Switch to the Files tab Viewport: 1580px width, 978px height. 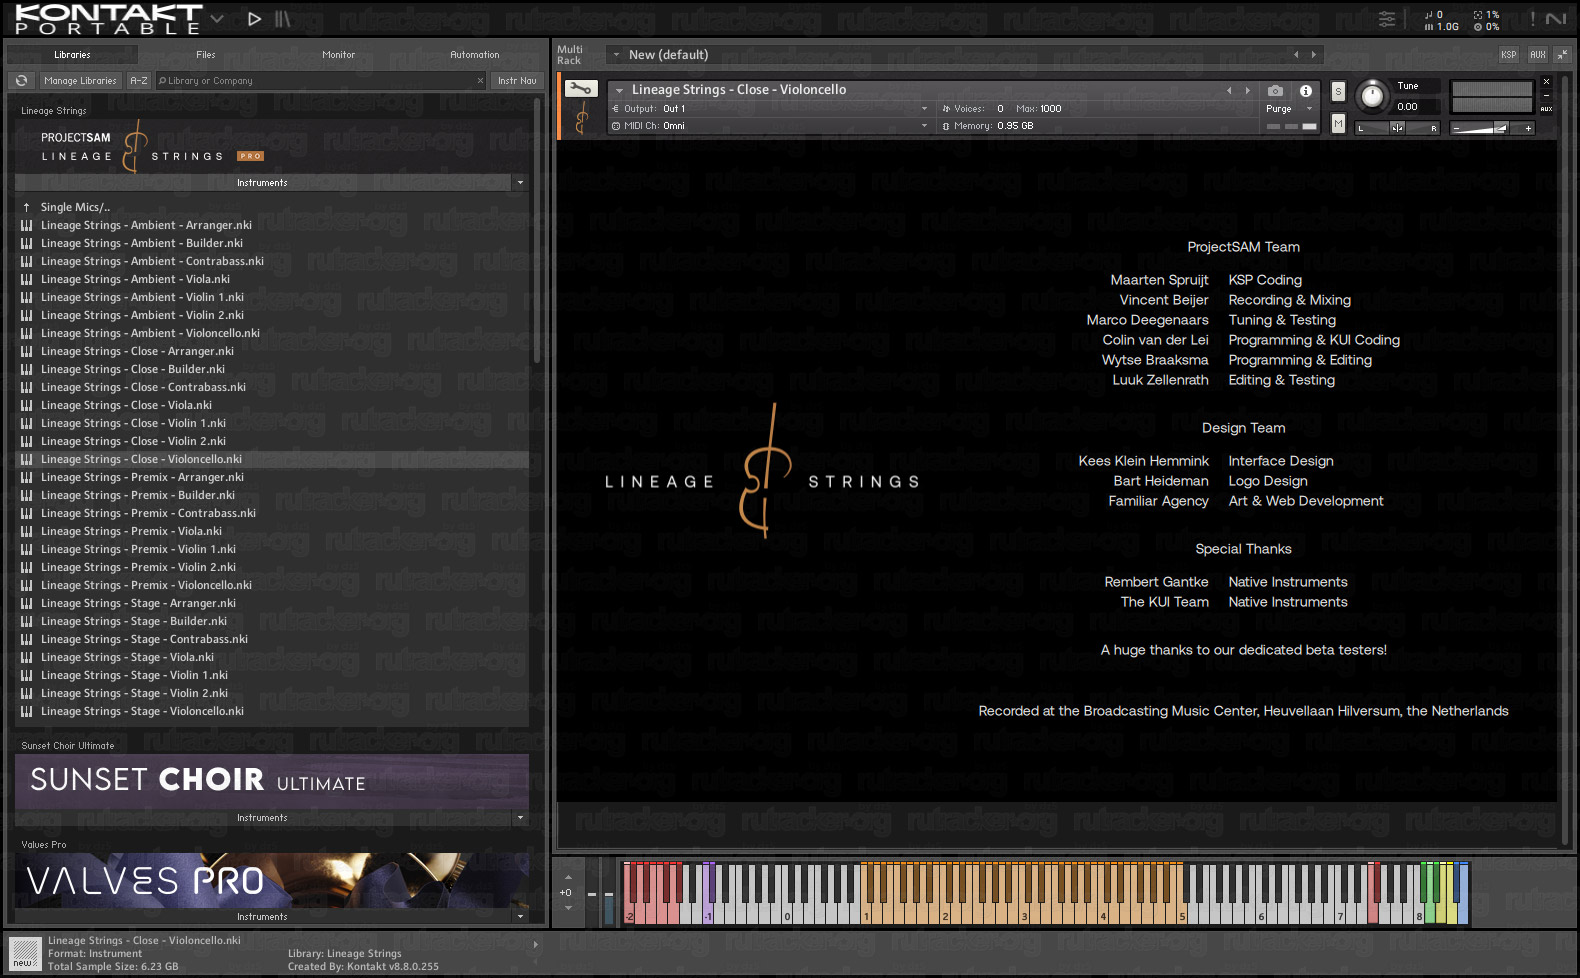coord(206,55)
